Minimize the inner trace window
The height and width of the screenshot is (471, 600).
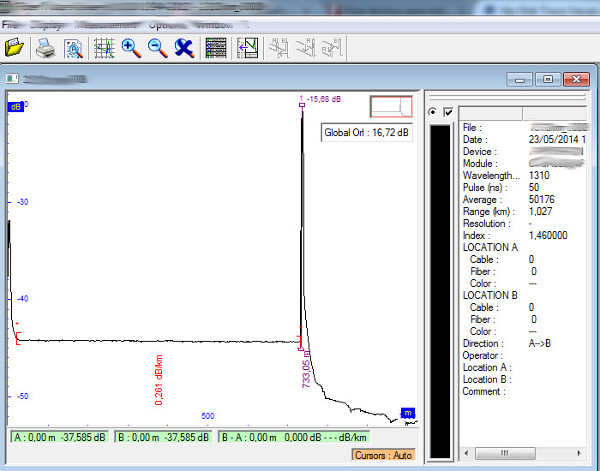[519, 79]
